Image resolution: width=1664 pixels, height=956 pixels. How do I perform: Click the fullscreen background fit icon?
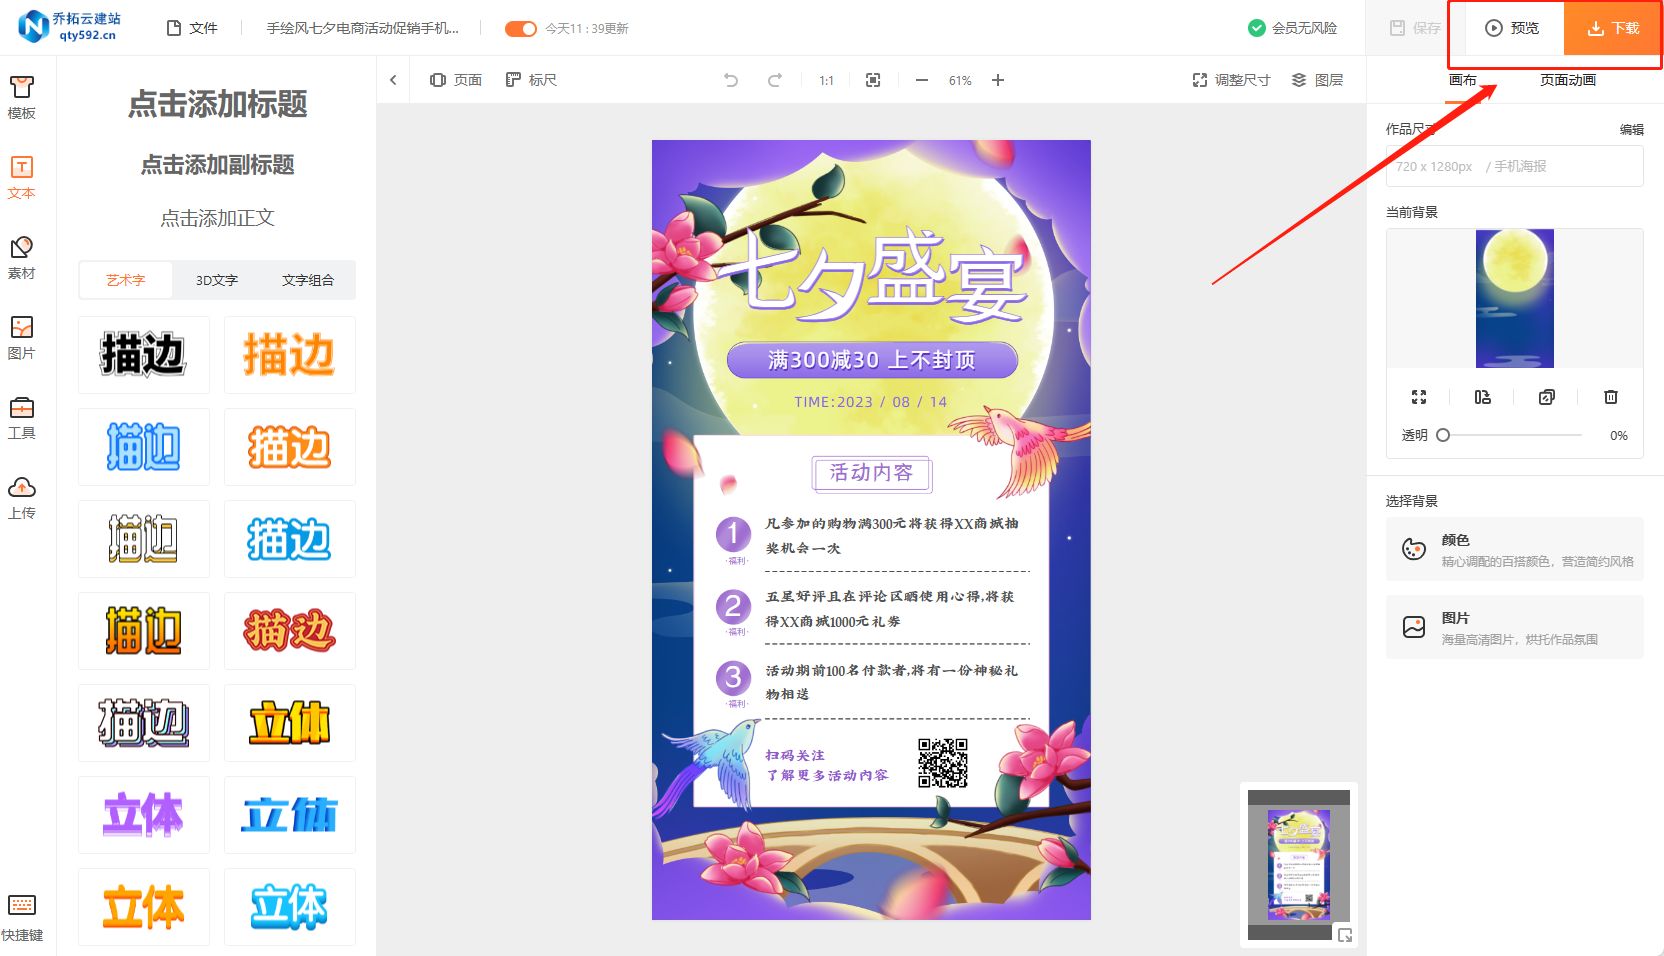pyautogui.click(x=1418, y=397)
